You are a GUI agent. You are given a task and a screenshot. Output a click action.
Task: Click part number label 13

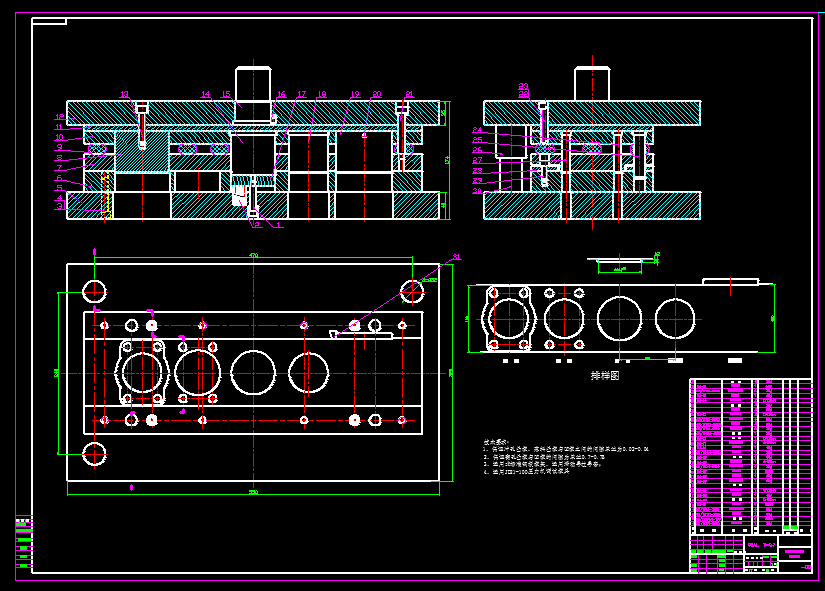coord(124,95)
